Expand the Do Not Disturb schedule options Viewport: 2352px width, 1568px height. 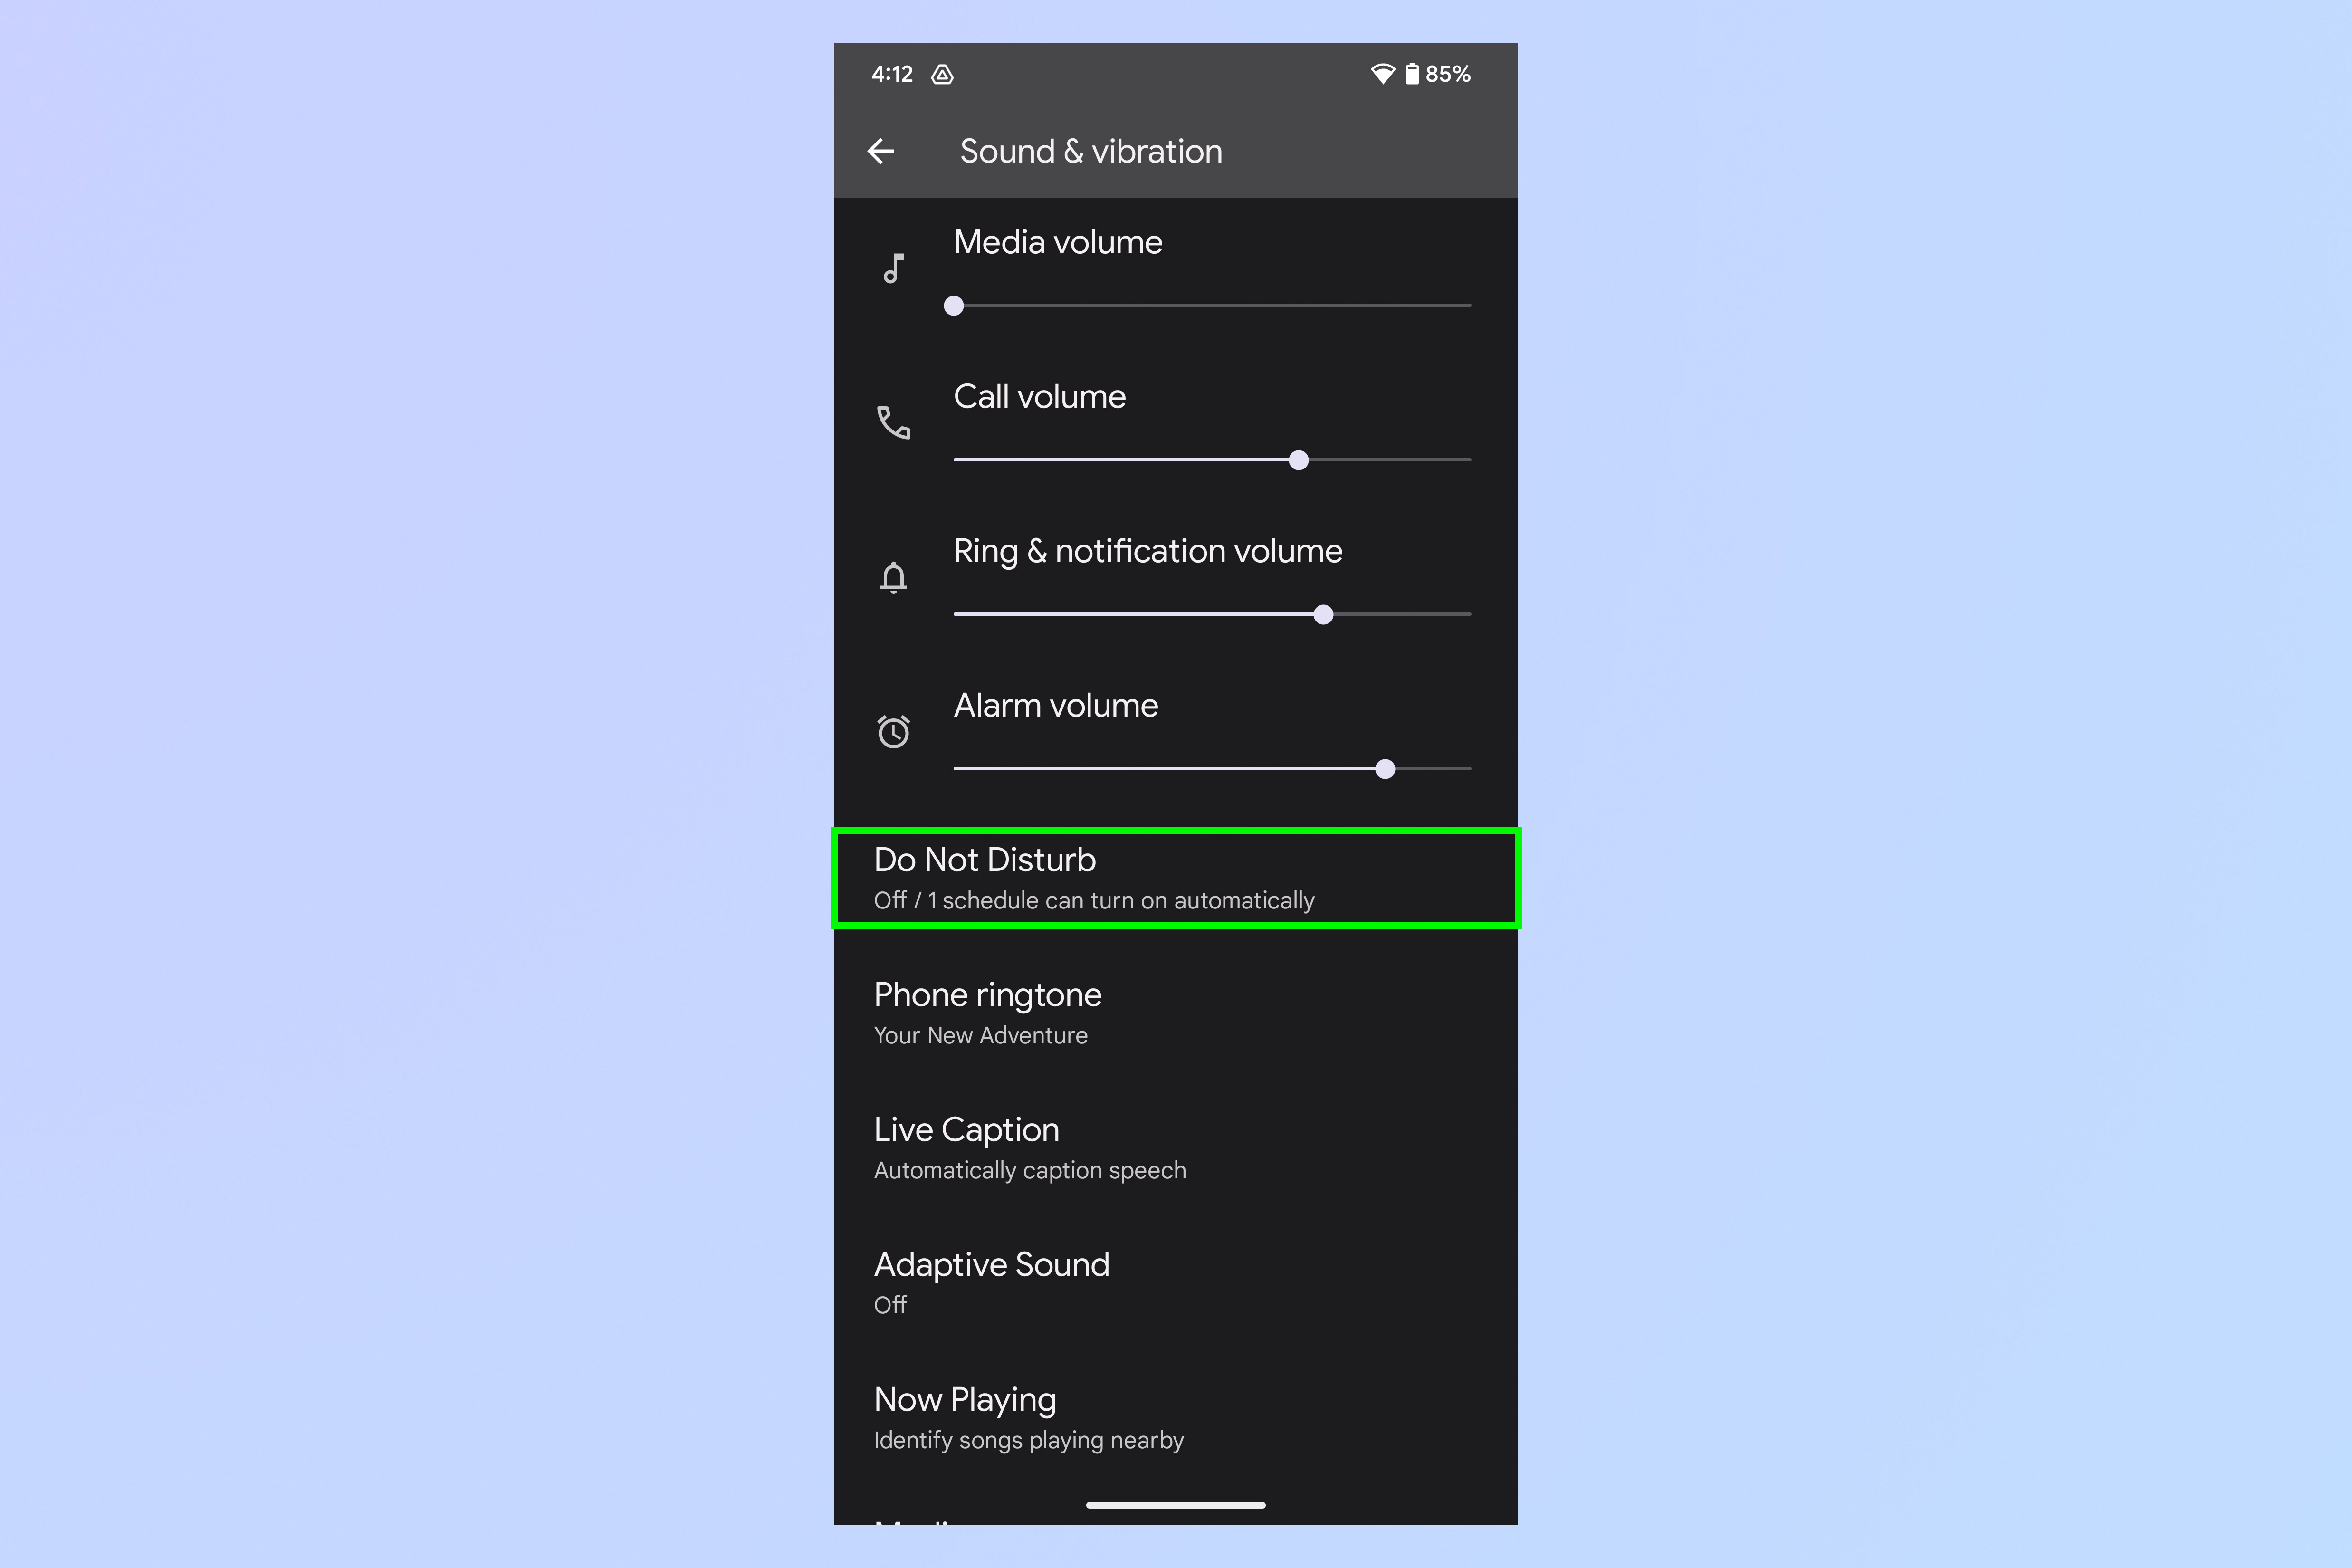(1176, 875)
